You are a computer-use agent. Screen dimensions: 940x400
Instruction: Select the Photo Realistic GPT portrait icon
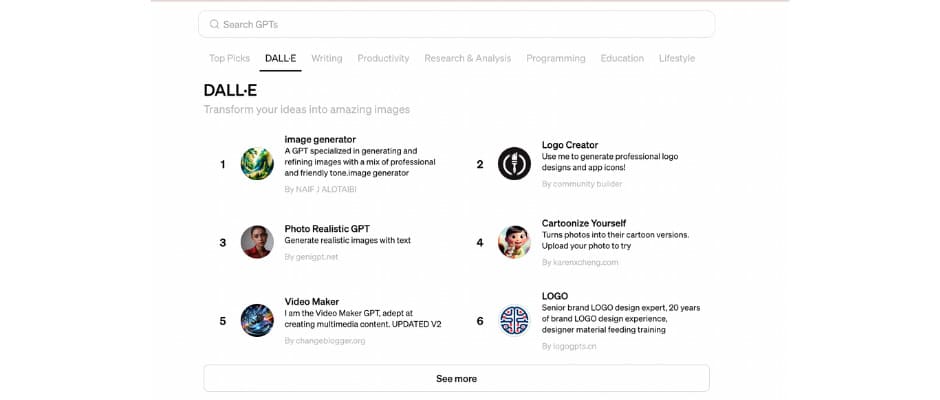[257, 242]
